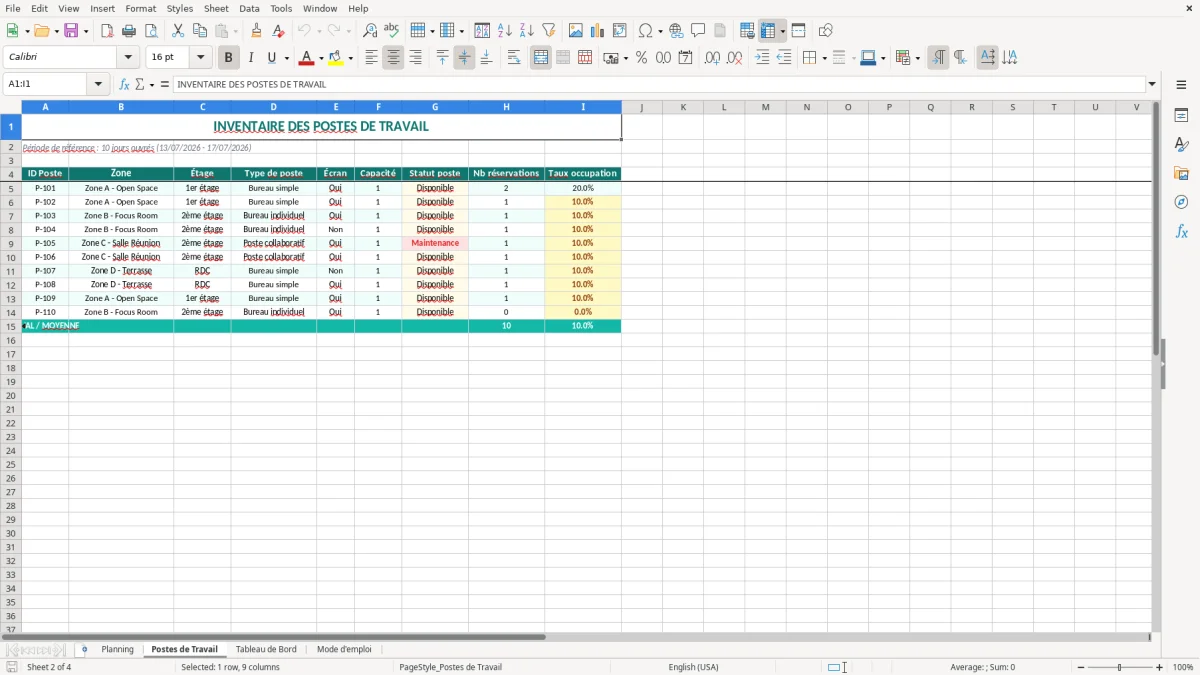Image resolution: width=1200 pixels, height=675 pixels.
Task: Toggle Center Vertically alignment
Action: [x=464, y=58]
